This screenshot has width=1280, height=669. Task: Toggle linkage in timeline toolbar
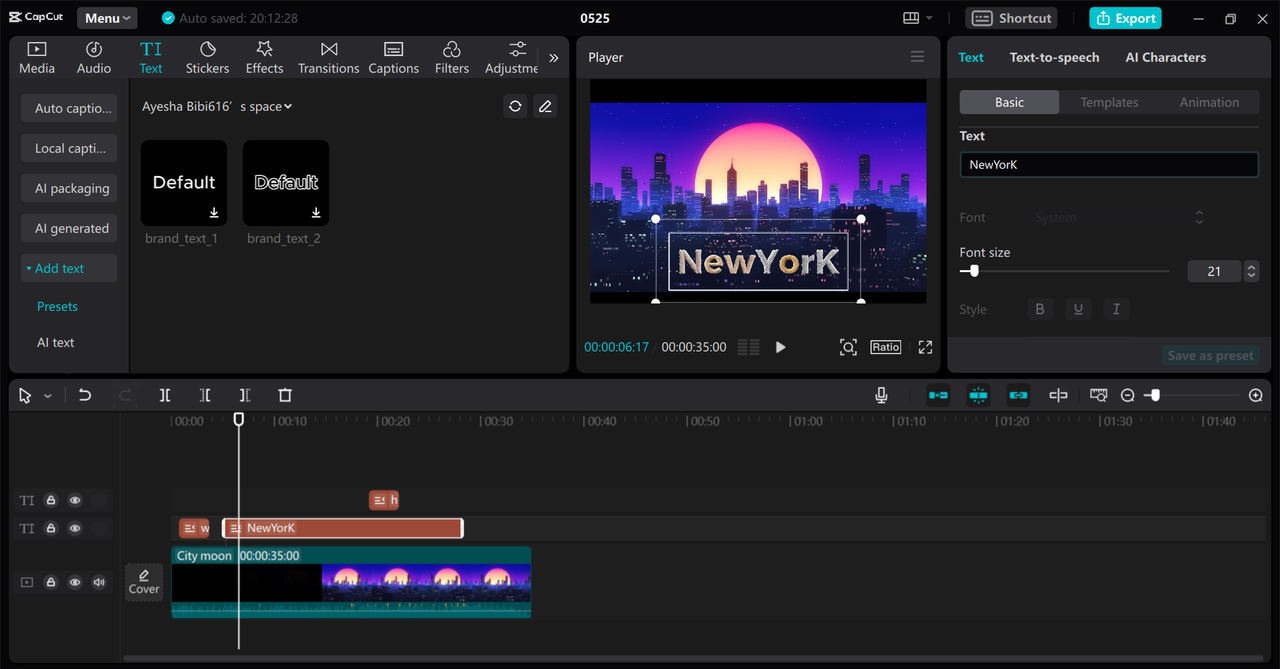1018,395
